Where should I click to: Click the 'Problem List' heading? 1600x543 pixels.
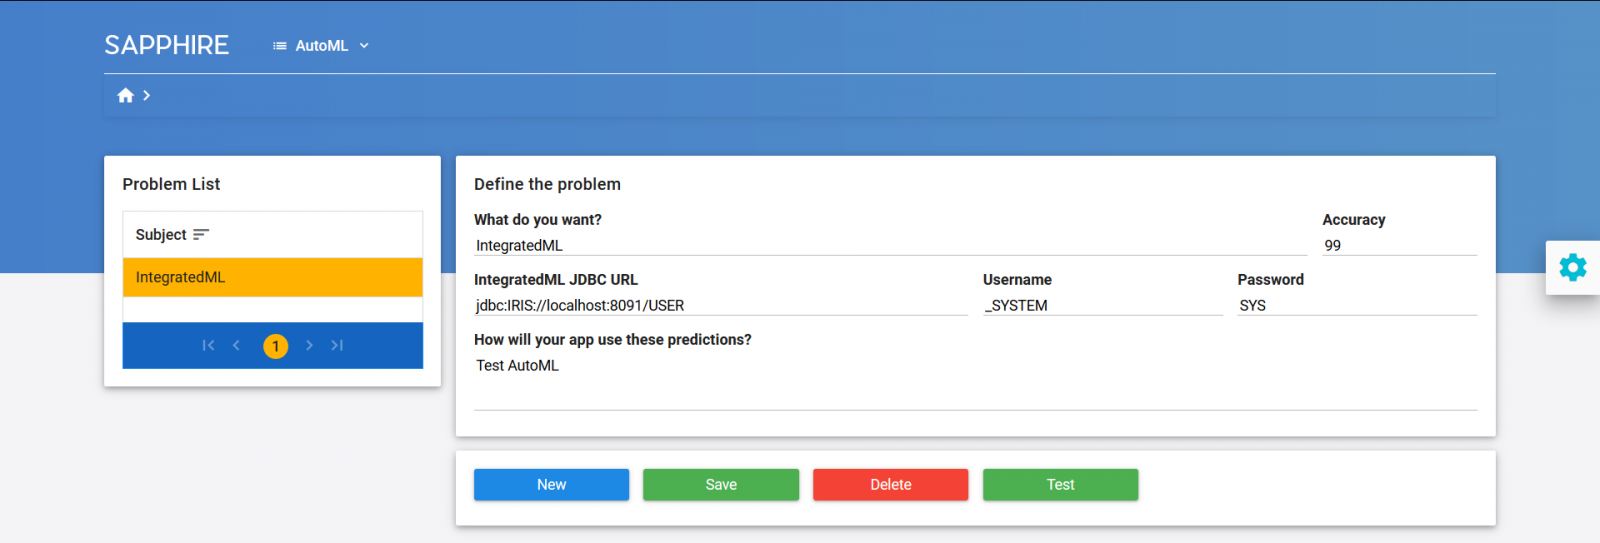pyautogui.click(x=171, y=184)
